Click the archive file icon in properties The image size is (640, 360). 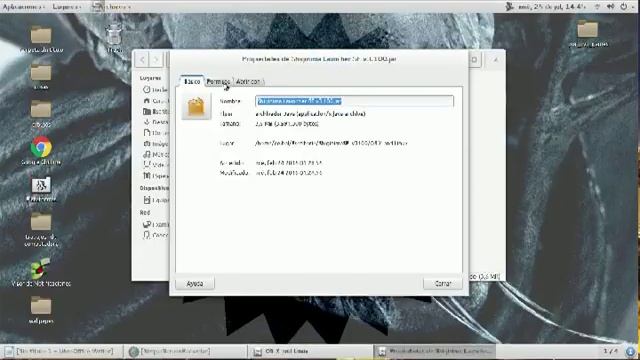196,106
